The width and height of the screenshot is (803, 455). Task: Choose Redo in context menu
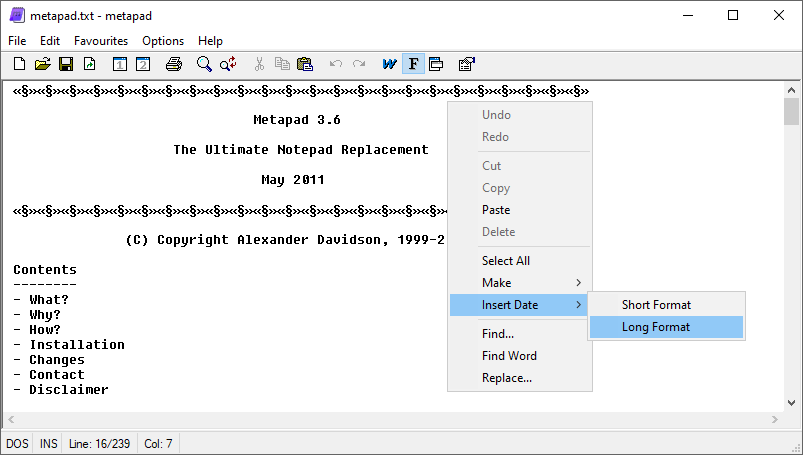(x=520, y=137)
